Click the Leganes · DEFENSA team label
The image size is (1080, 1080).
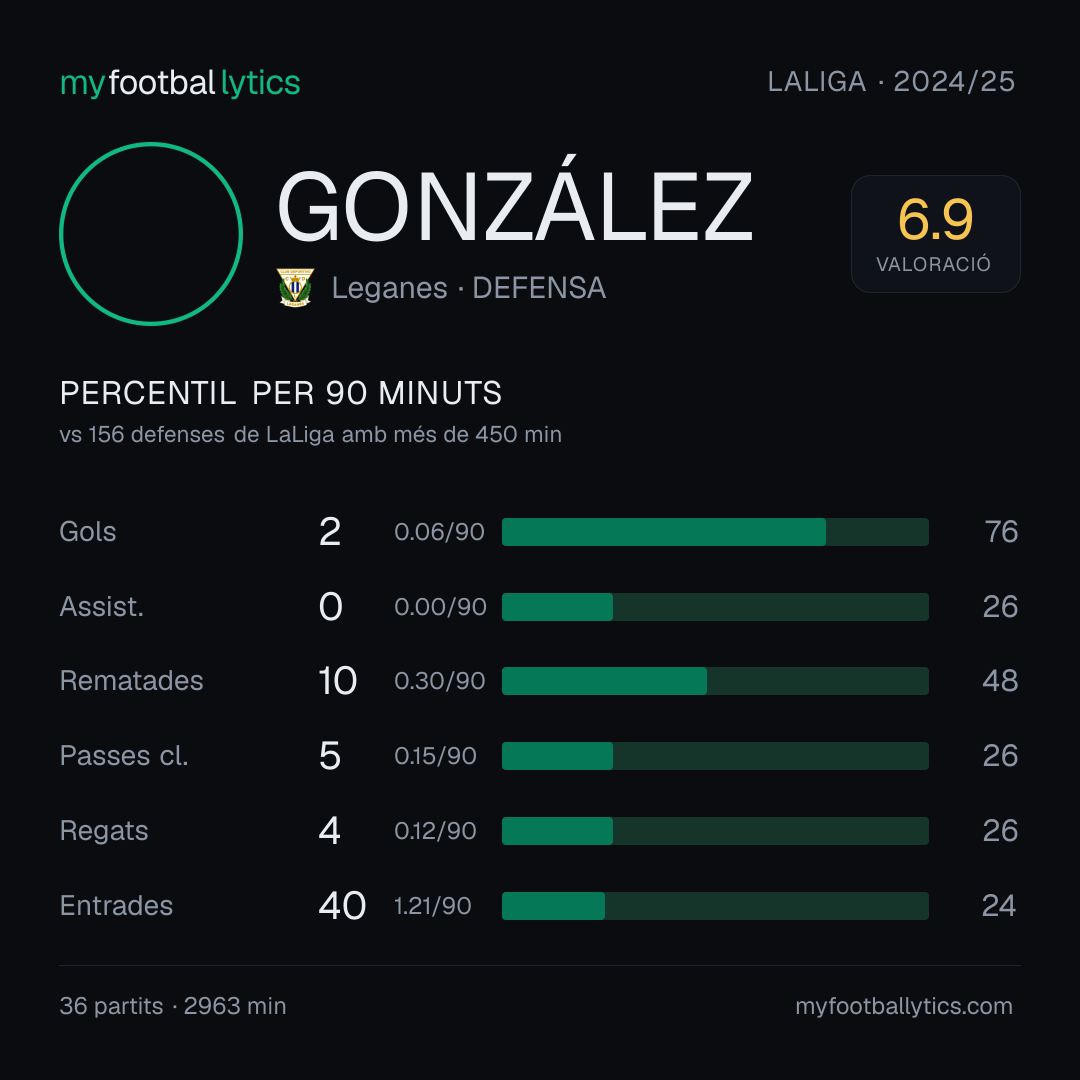468,288
